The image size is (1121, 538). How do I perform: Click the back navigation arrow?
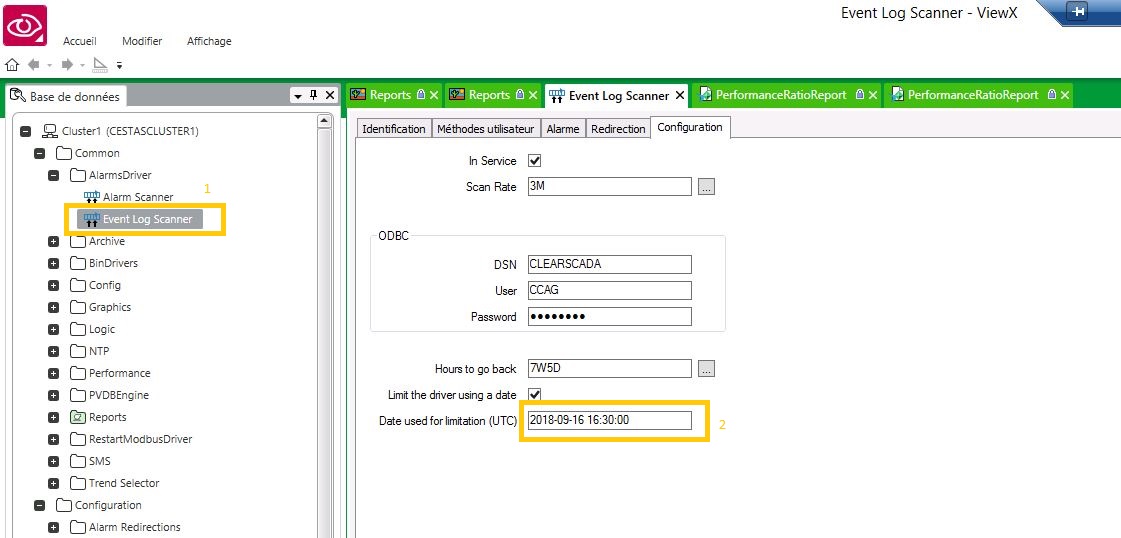(34, 65)
